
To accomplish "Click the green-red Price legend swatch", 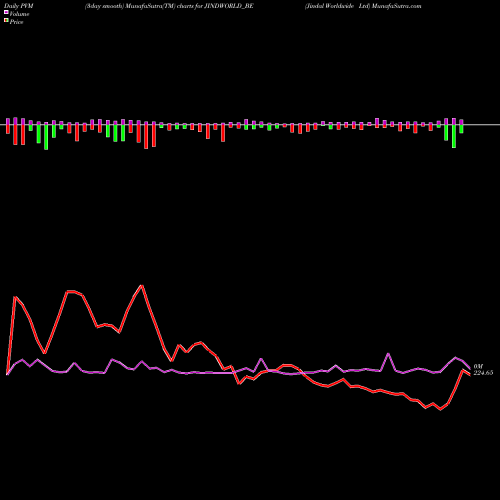I will (x=6, y=21).
